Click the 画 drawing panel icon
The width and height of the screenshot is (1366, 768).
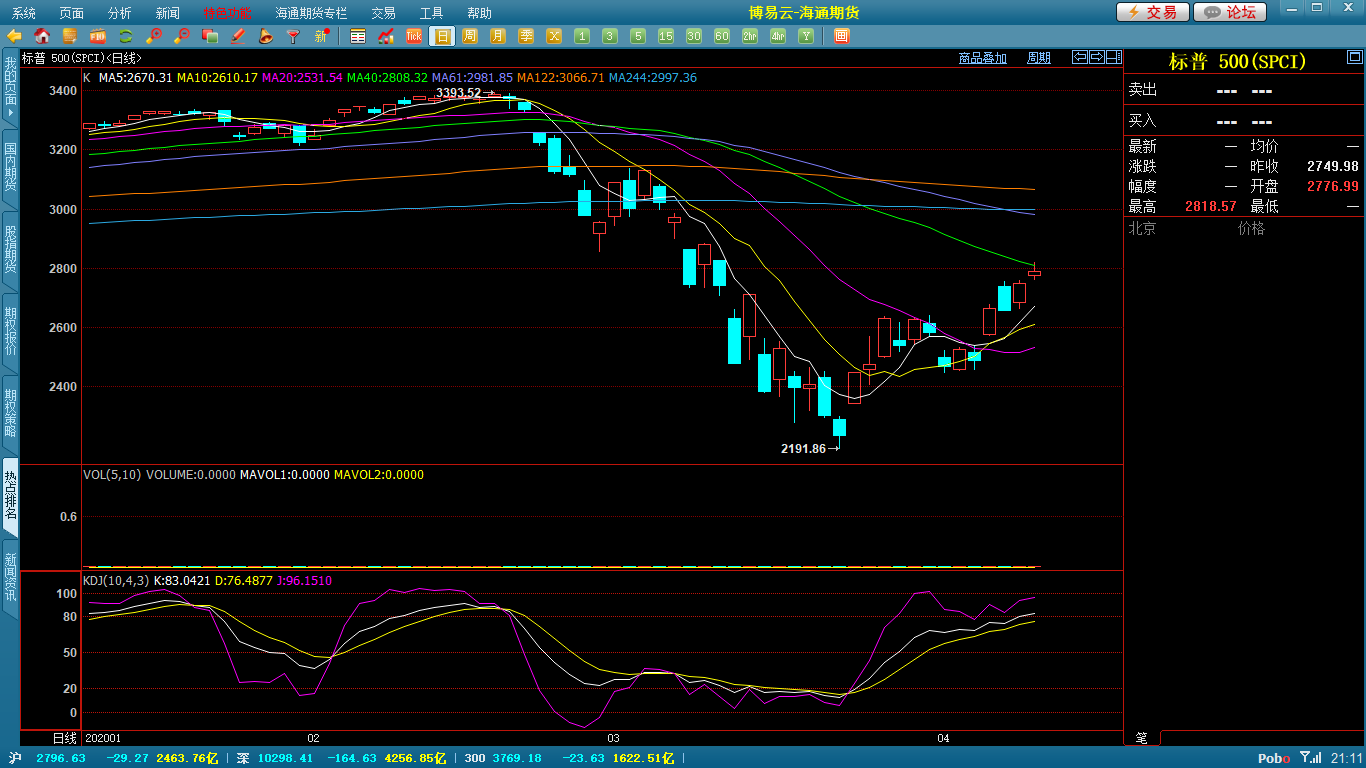click(x=841, y=36)
